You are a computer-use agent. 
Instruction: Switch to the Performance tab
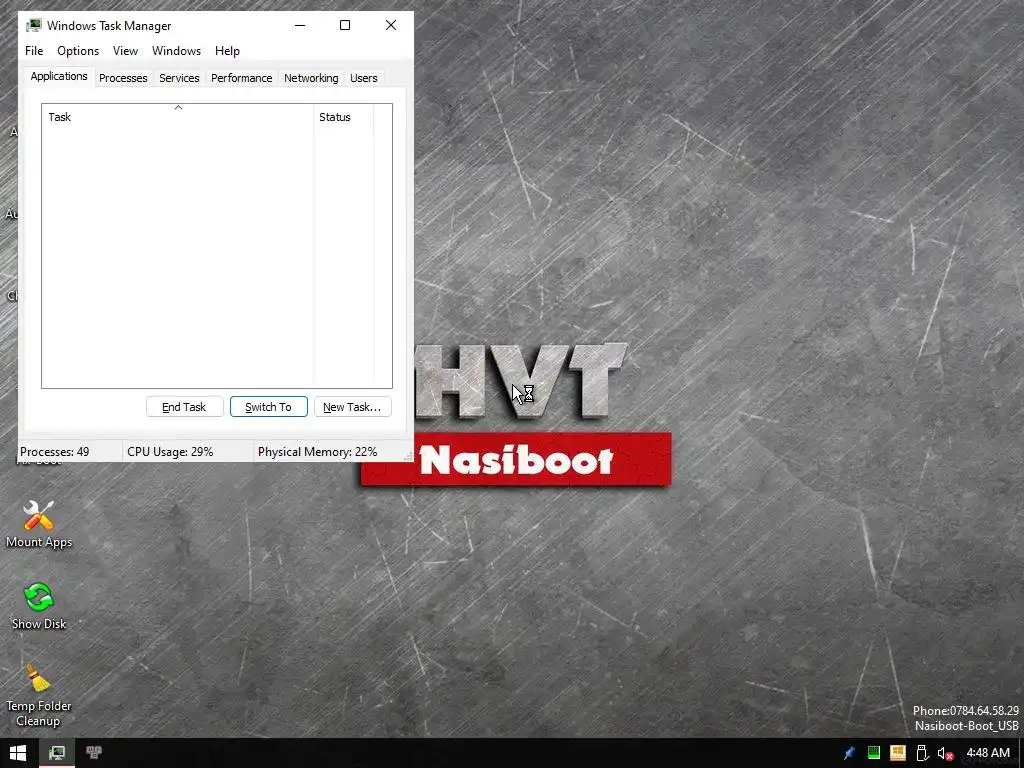(x=242, y=78)
